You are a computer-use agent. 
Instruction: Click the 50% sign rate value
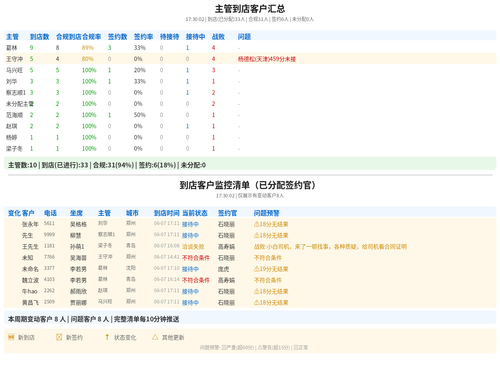[140, 115]
